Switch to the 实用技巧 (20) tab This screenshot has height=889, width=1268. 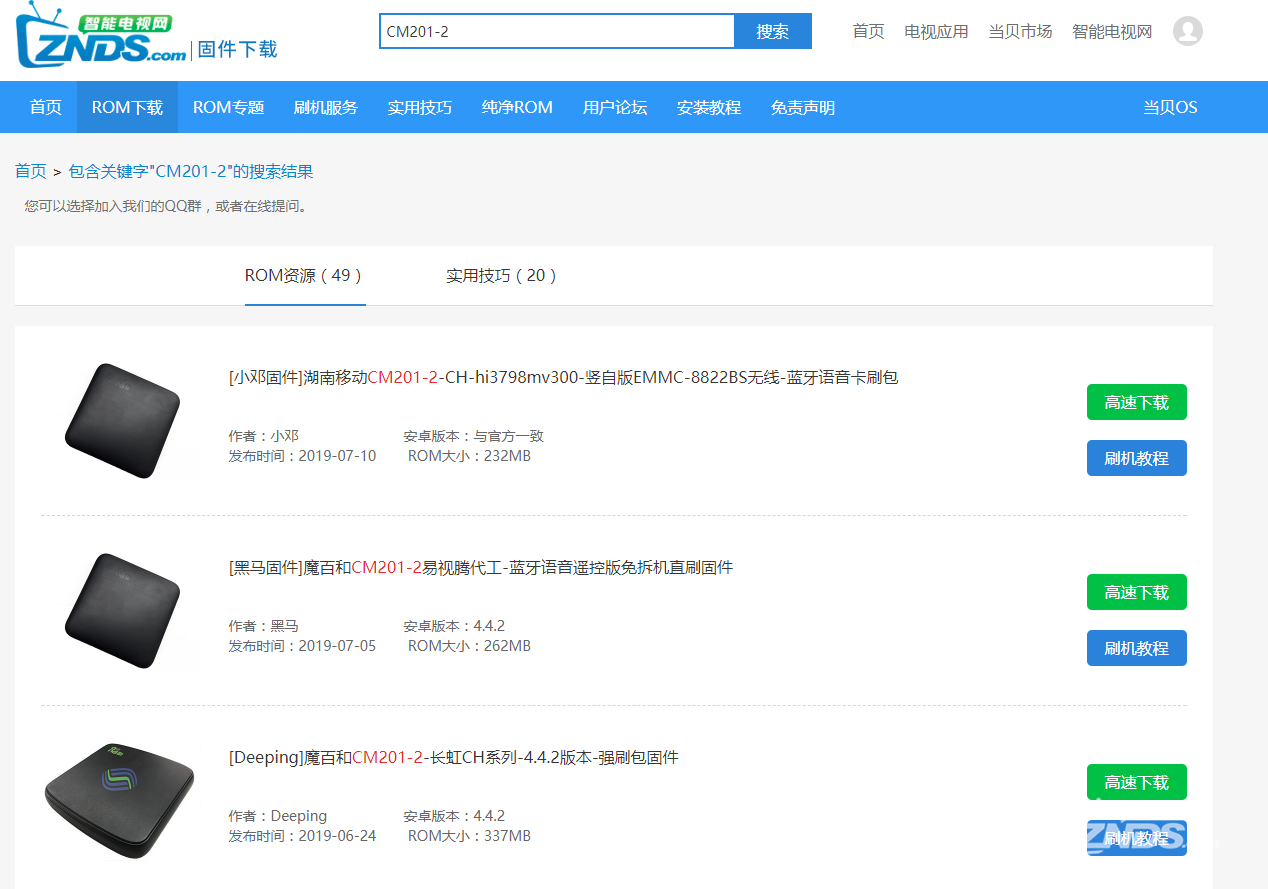(502, 275)
